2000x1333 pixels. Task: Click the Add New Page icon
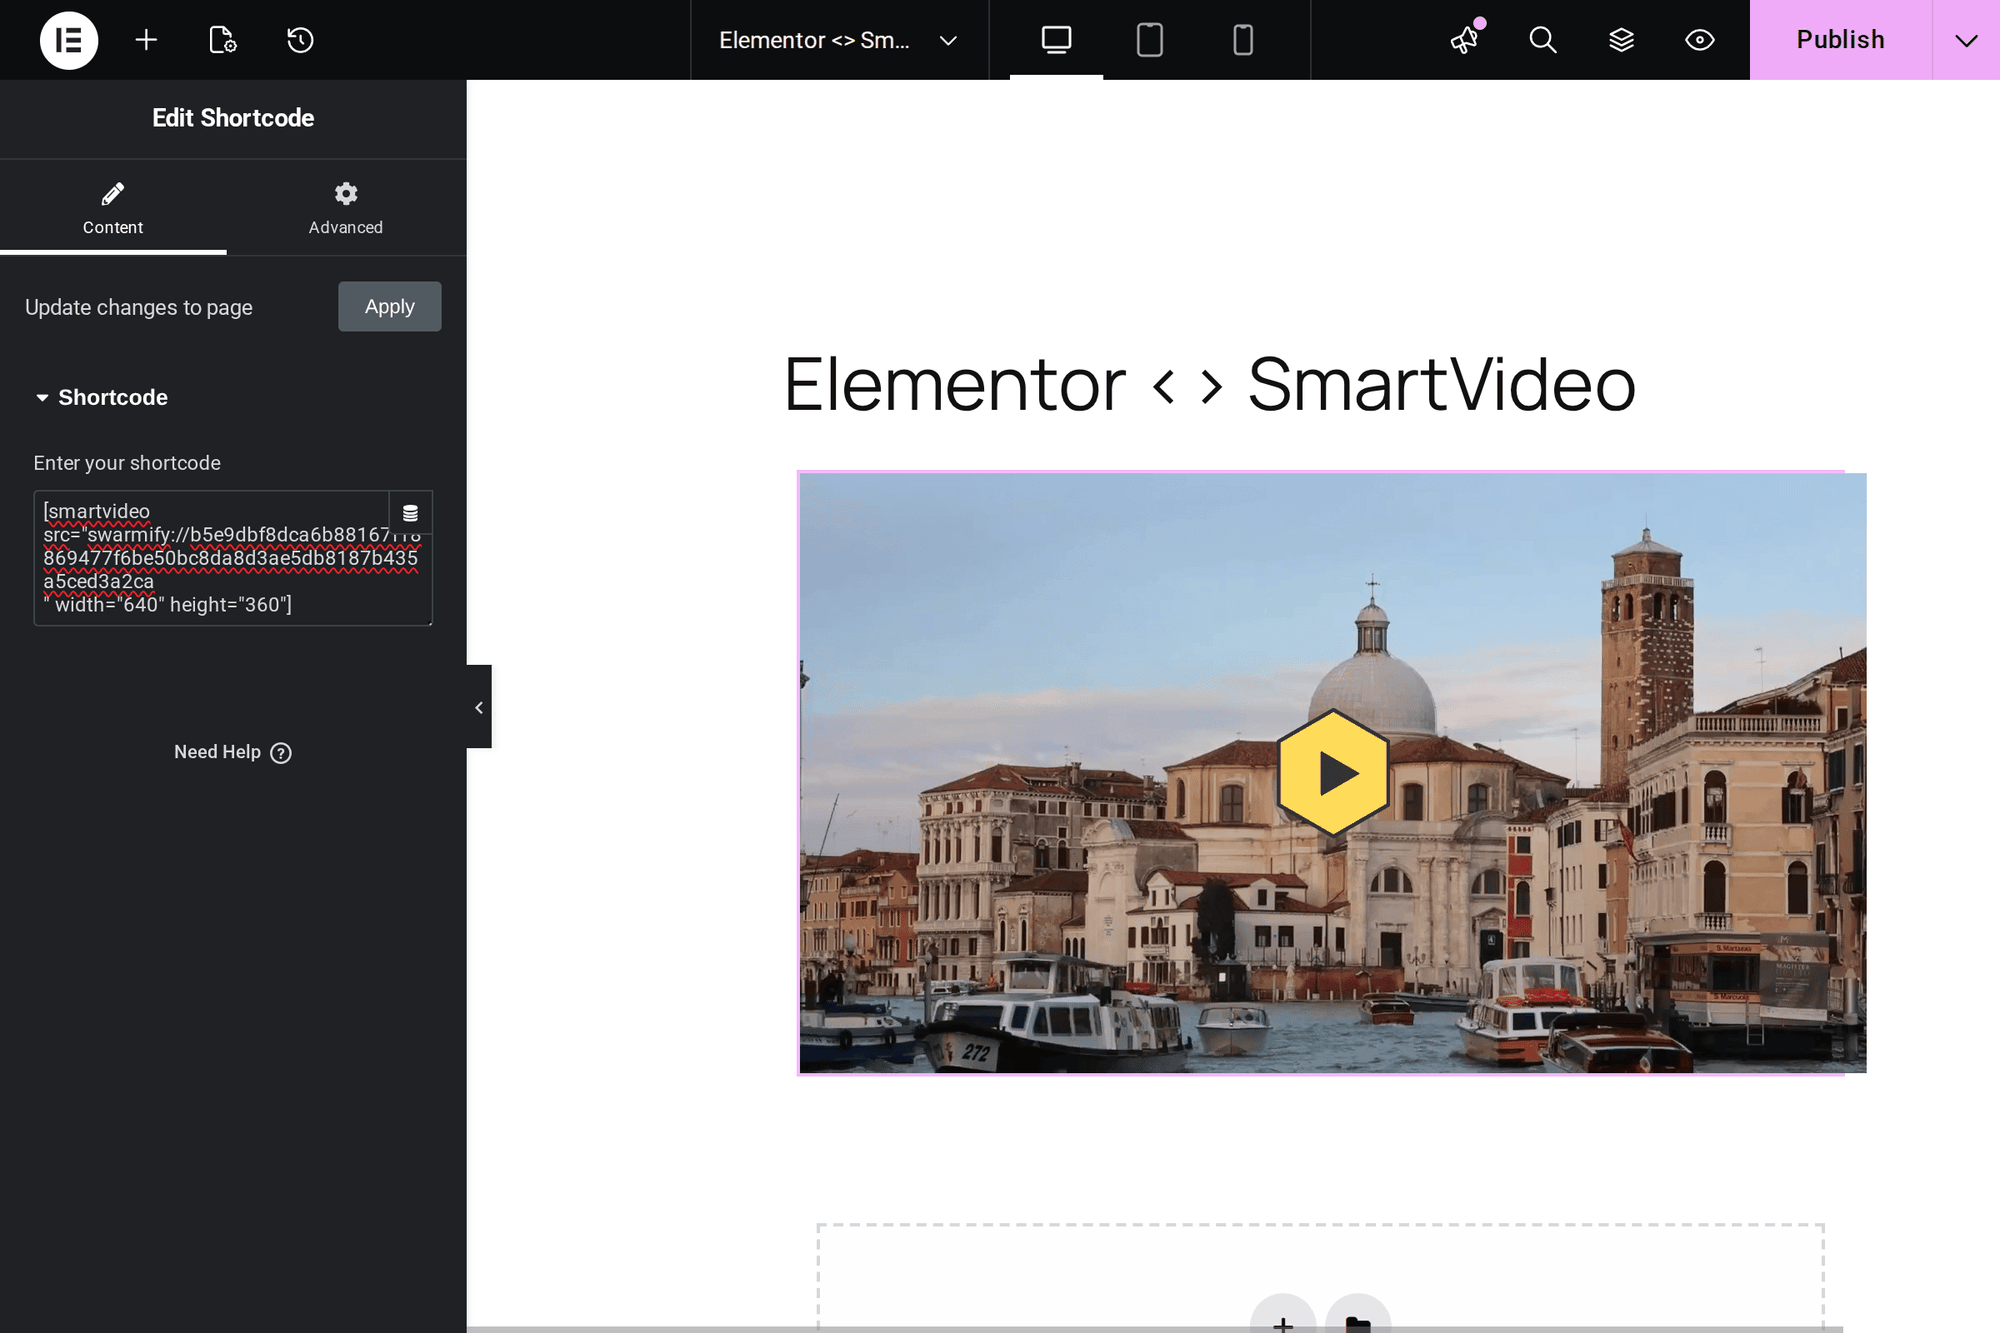[x=222, y=40]
